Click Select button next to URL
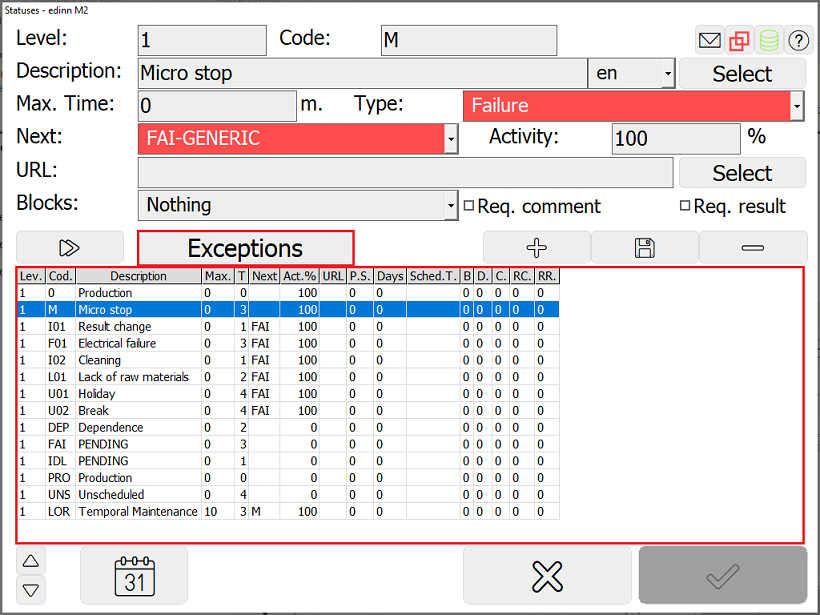The image size is (820, 615). (742, 173)
